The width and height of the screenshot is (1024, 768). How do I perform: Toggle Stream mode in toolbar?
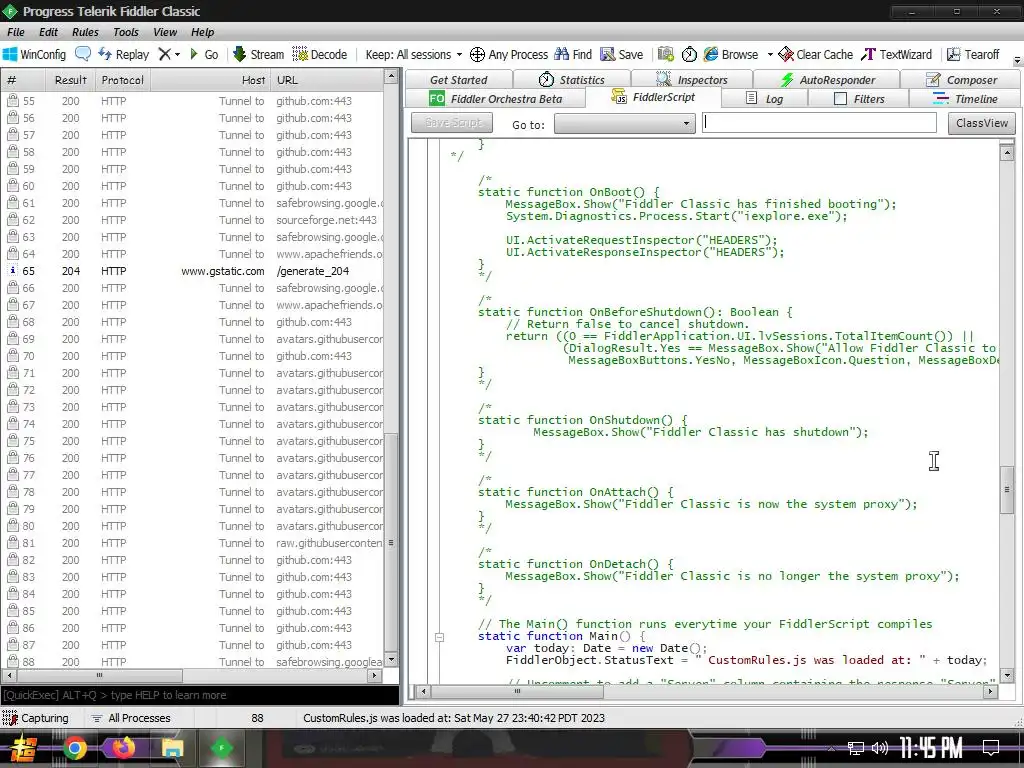pos(259,54)
